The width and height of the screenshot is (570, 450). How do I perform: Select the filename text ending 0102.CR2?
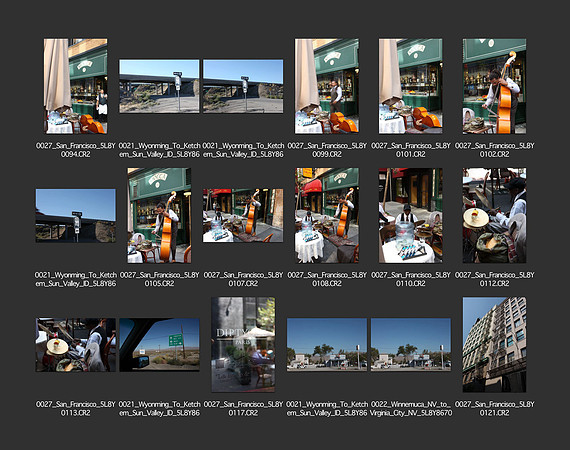point(494,150)
